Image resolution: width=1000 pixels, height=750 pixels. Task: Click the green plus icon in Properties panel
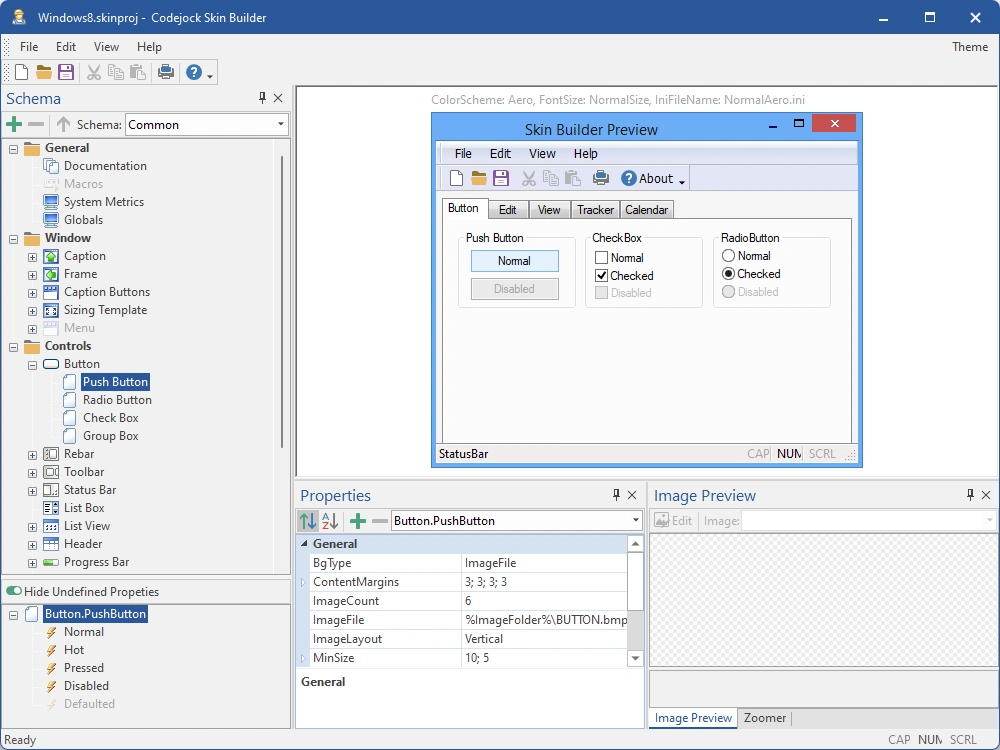(x=358, y=521)
